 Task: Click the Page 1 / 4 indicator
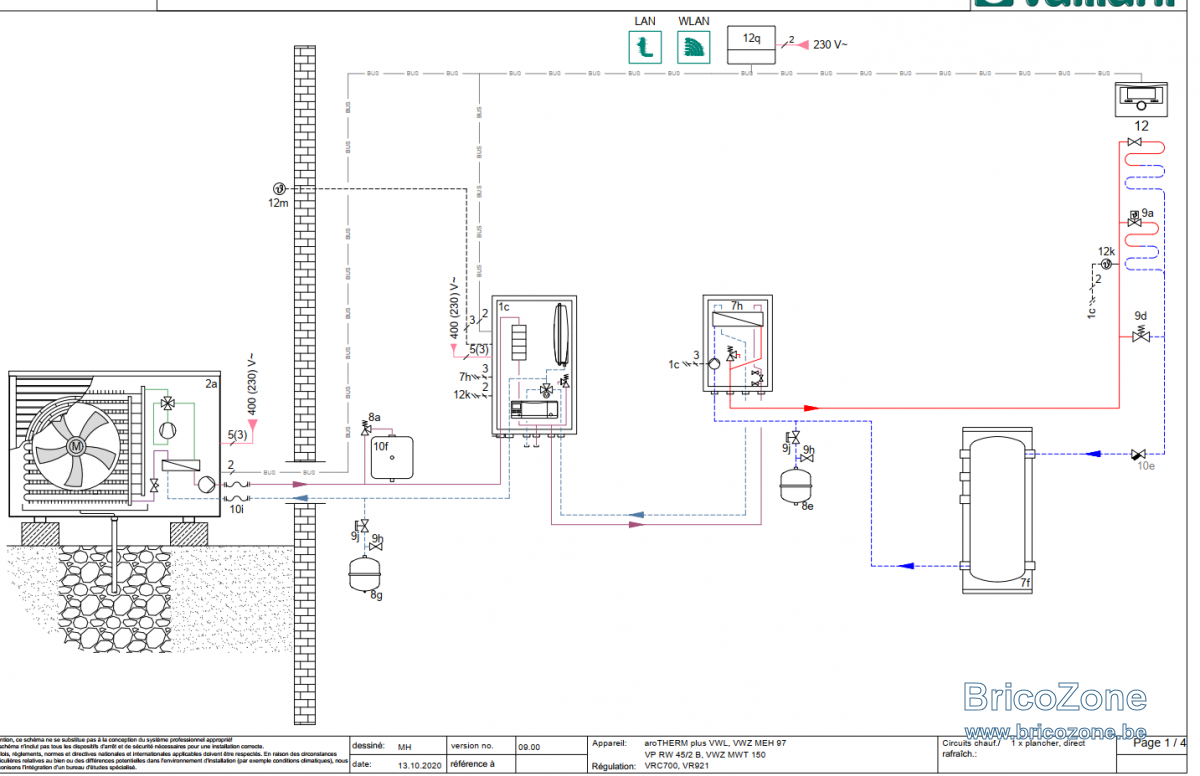pos(1160,743)
